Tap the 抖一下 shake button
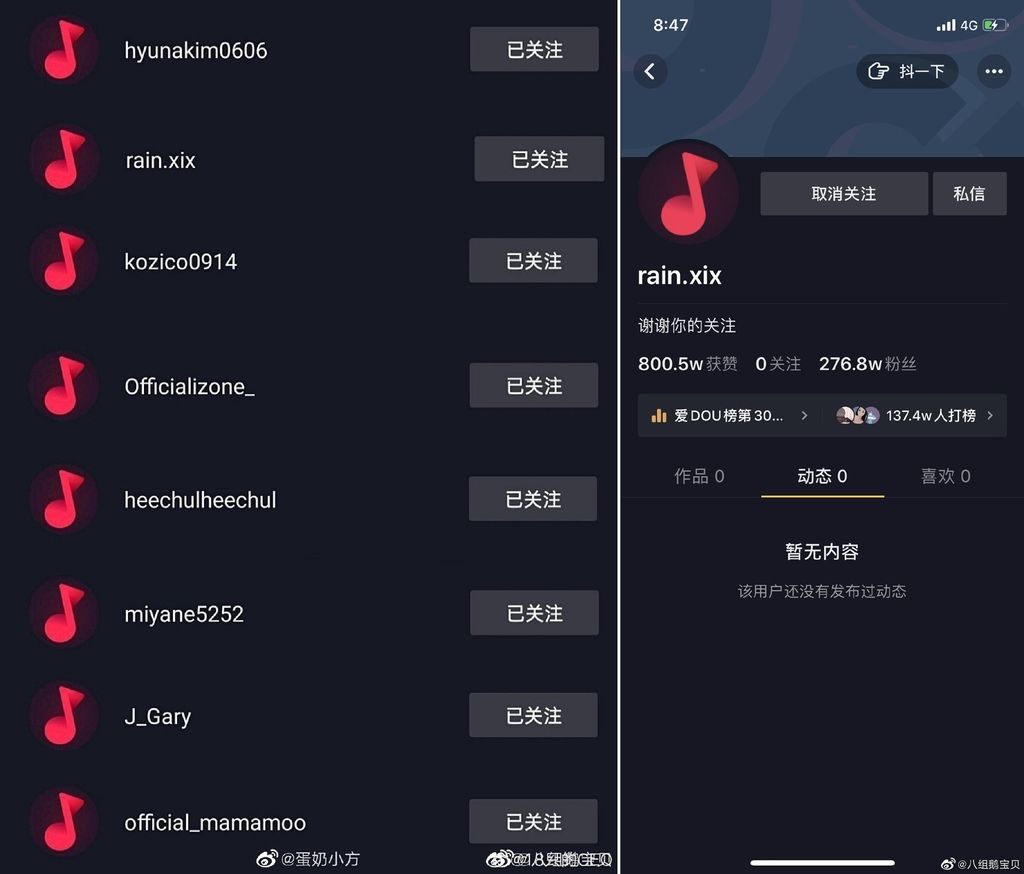The height and width of the screenshot is (874, 1024). [x=907, y=71]
